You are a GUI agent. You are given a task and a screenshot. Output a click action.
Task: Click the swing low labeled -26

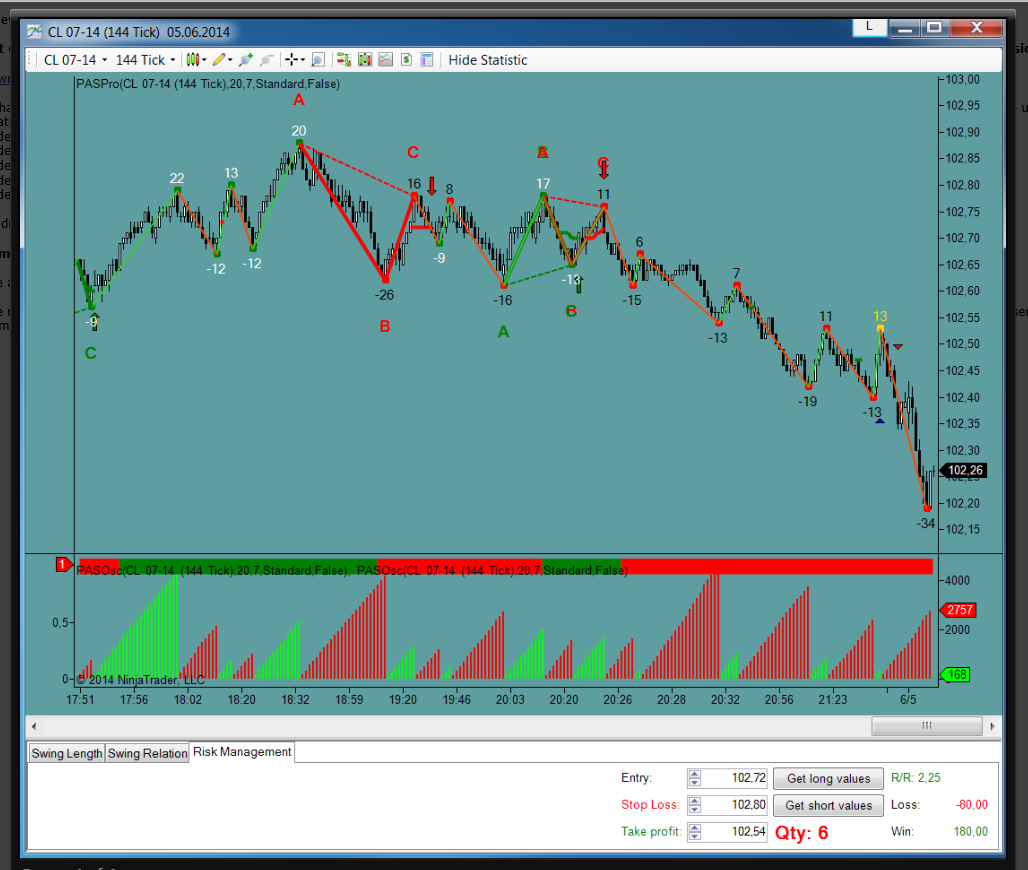pyautogui.click(x=384, y=295)
